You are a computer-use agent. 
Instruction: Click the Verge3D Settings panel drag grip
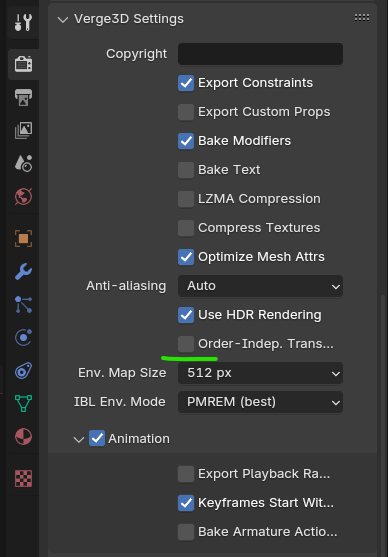click(x=362, y=18)
